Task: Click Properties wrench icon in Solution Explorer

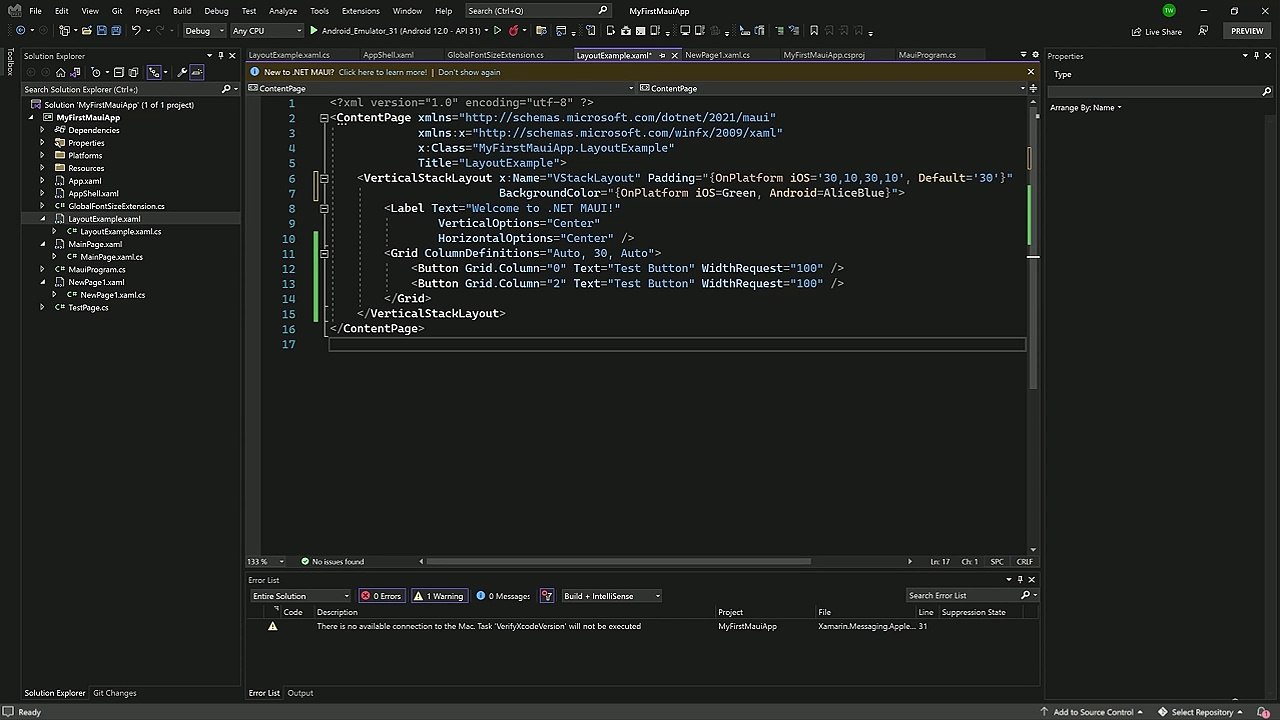Action: point(182,72)
